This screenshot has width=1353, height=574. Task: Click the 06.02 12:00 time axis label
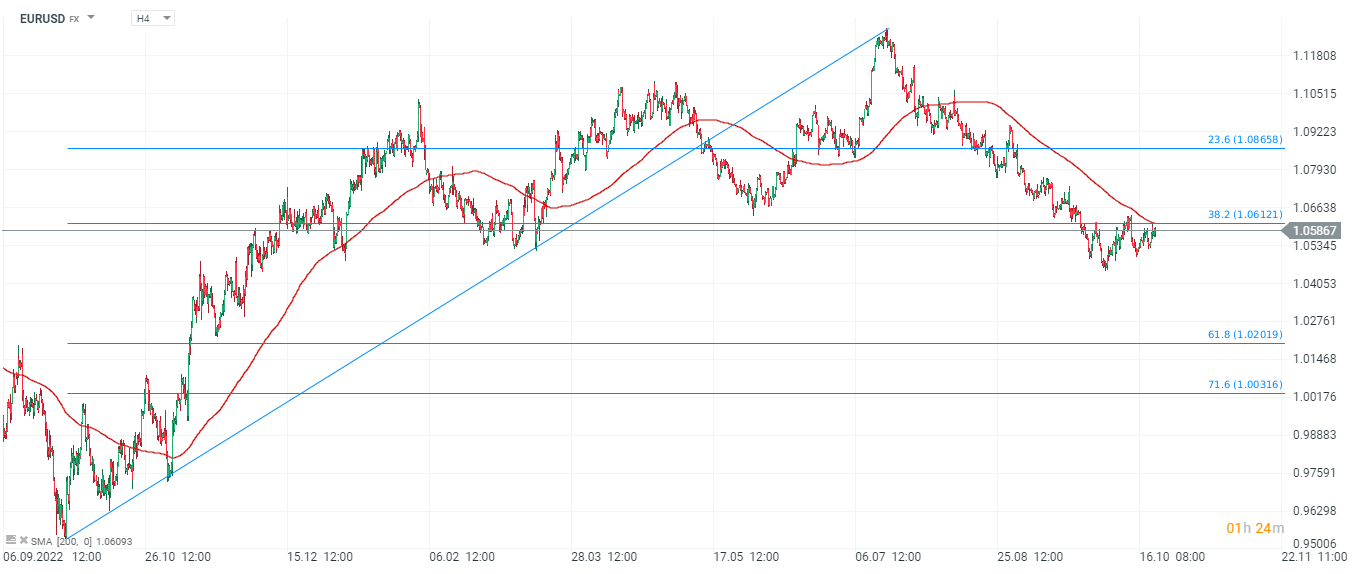tap(462, 555)
